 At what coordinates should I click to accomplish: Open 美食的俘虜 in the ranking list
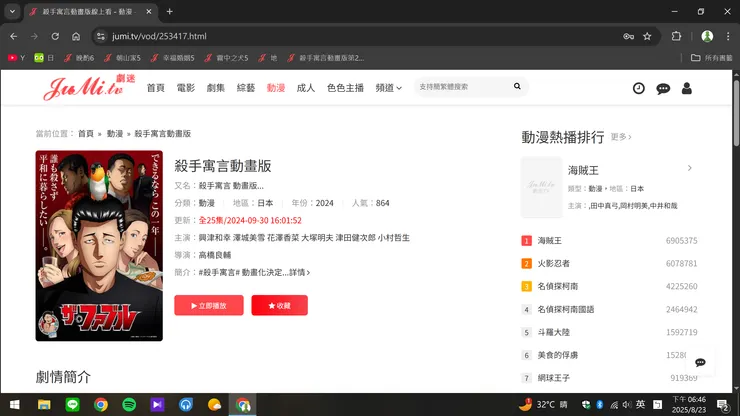pos(557,355)
